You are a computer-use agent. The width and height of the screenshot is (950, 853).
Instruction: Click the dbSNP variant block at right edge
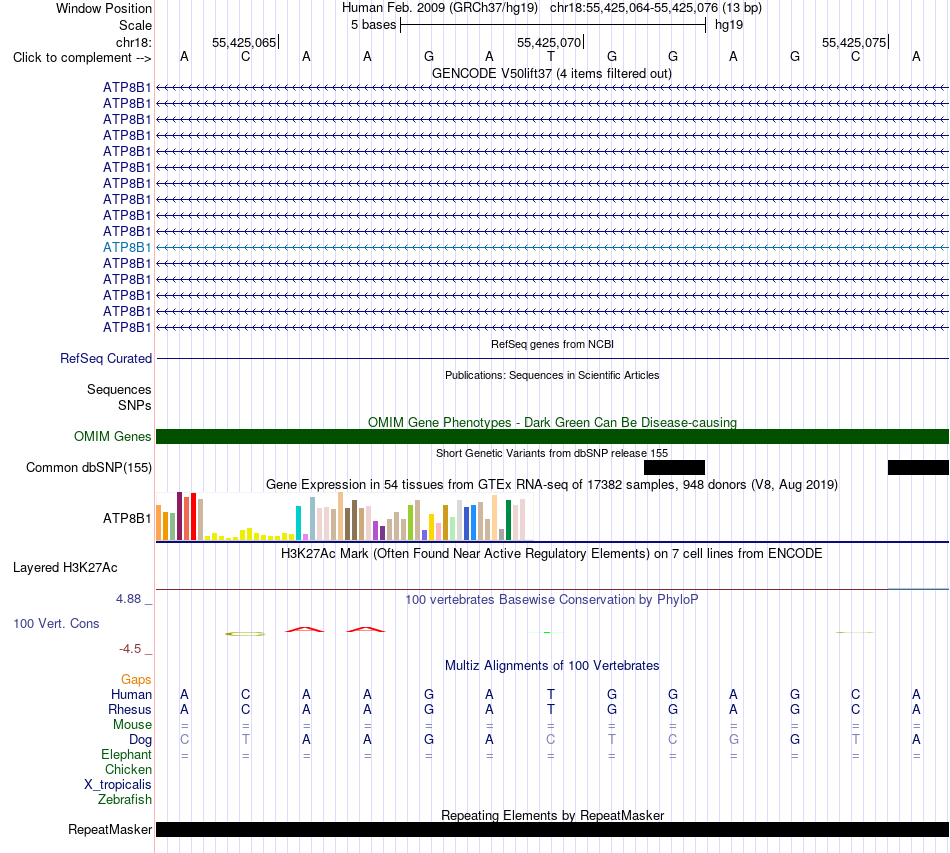click(918, 467)
